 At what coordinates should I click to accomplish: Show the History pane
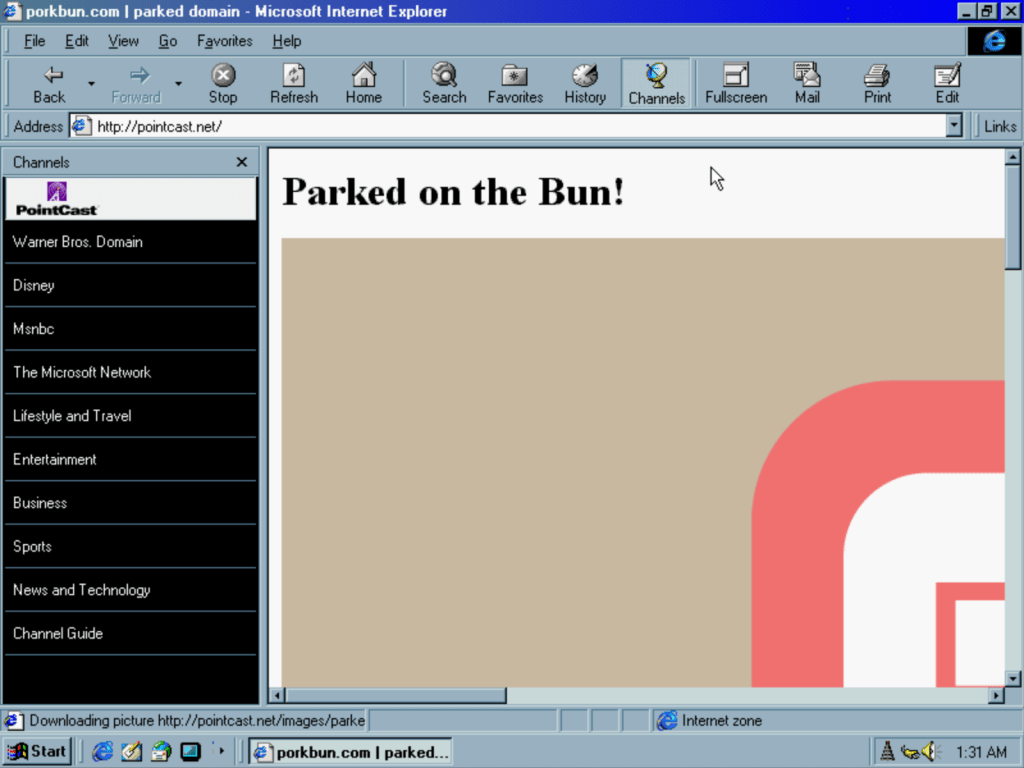(x=585, y=83)
